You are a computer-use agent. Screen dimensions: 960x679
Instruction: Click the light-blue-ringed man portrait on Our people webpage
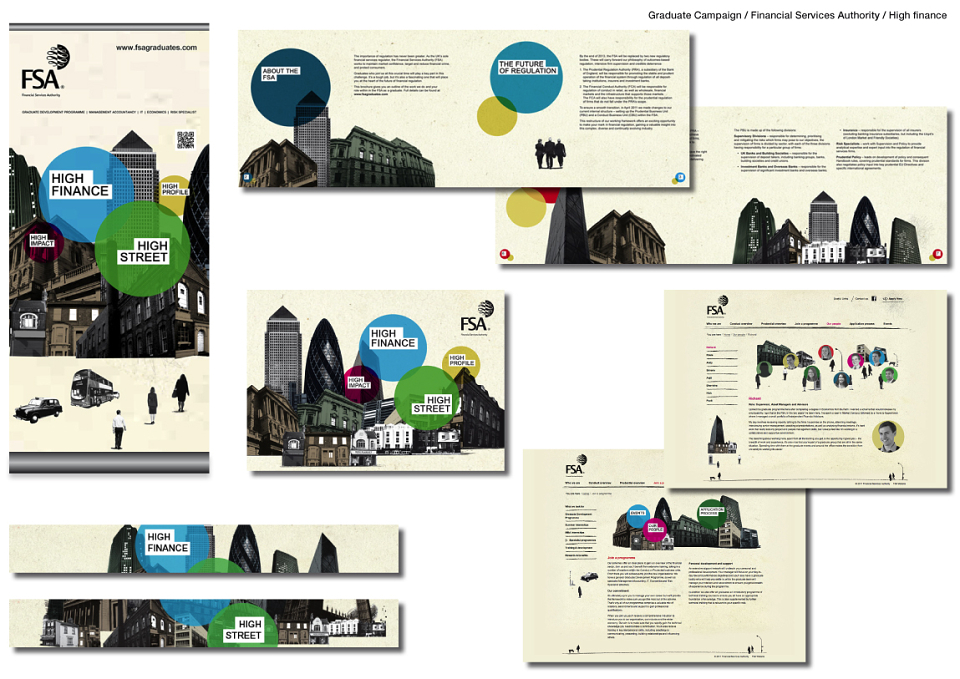tap(876, 358)
